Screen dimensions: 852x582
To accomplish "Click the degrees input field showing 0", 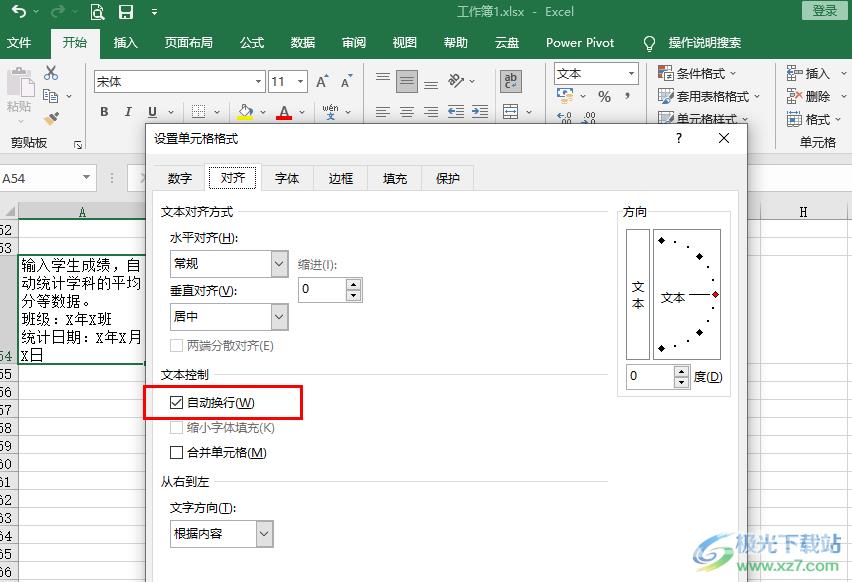I will (650, 376).
